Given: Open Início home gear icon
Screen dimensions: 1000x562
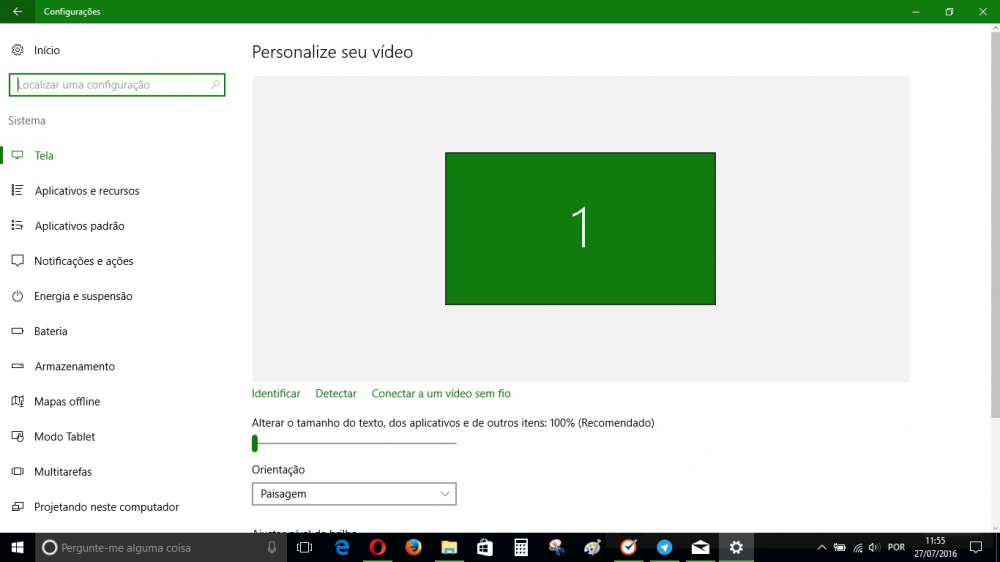Looking at the screenshot, I should 17,50.
